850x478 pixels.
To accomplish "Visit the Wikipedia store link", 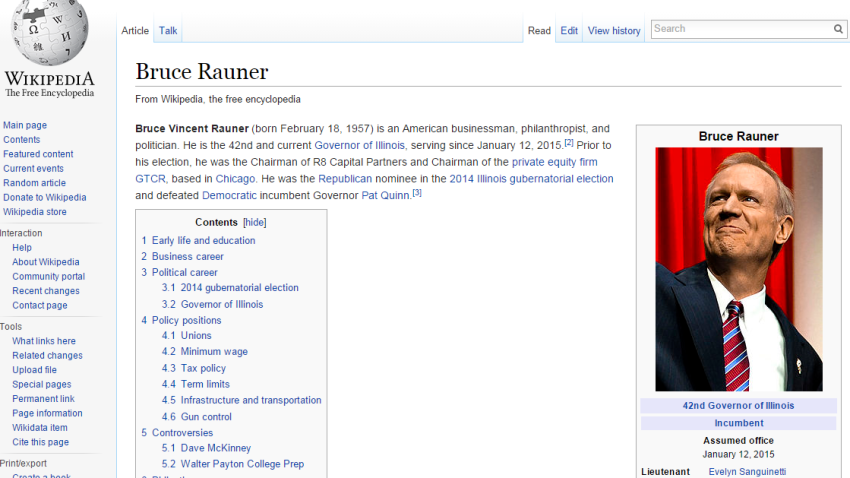I will (35, 212).
